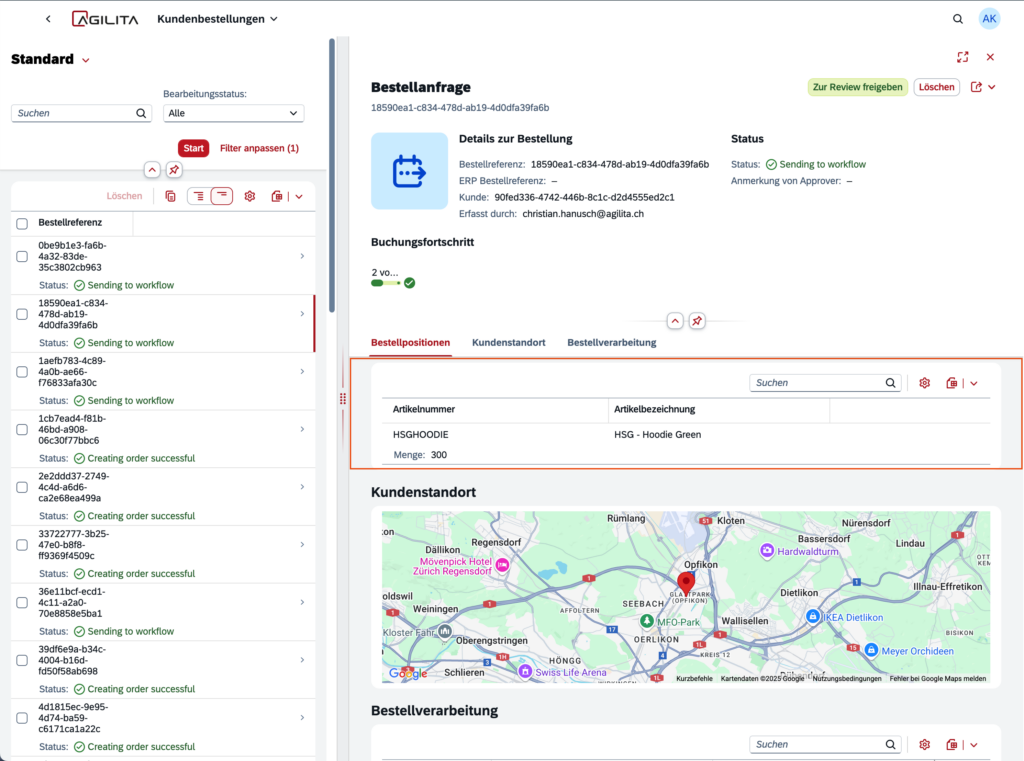Viewport: 1024px width, 761px height.
Task: Click the red location pin on map
Action: tap(685, 583)
